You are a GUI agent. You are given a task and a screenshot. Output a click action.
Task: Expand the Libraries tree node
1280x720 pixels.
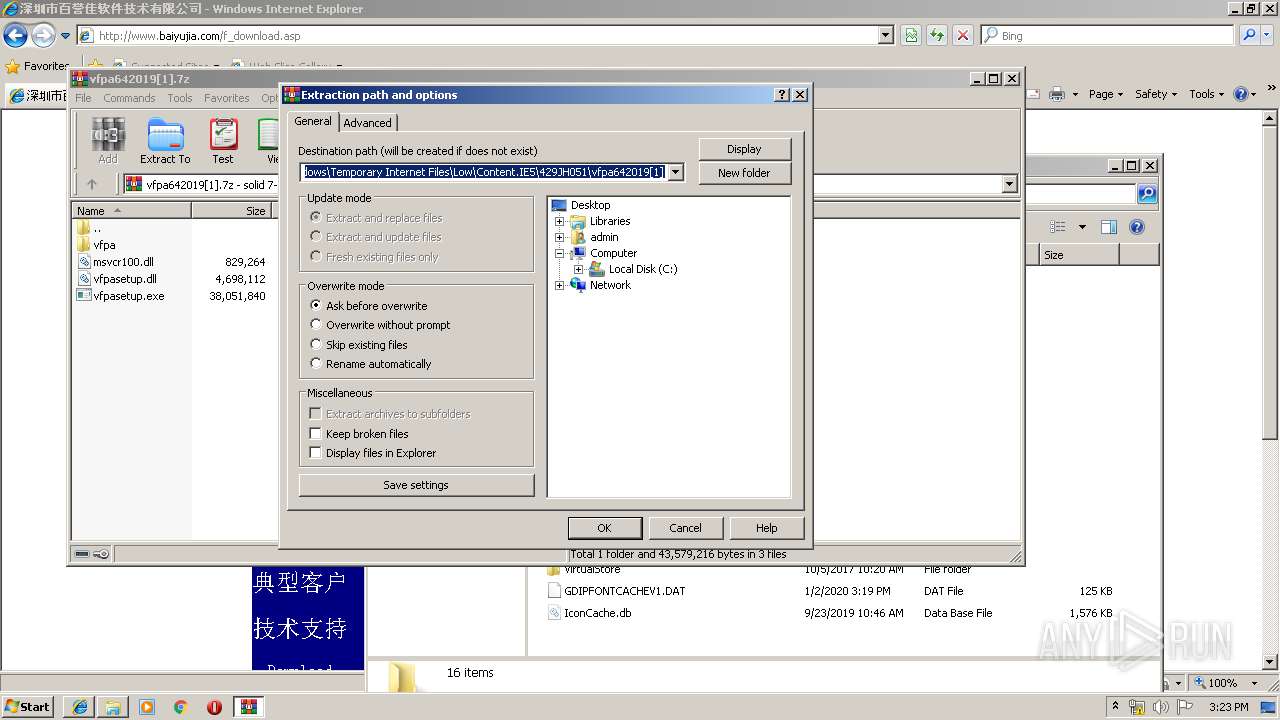coord(560,221)
